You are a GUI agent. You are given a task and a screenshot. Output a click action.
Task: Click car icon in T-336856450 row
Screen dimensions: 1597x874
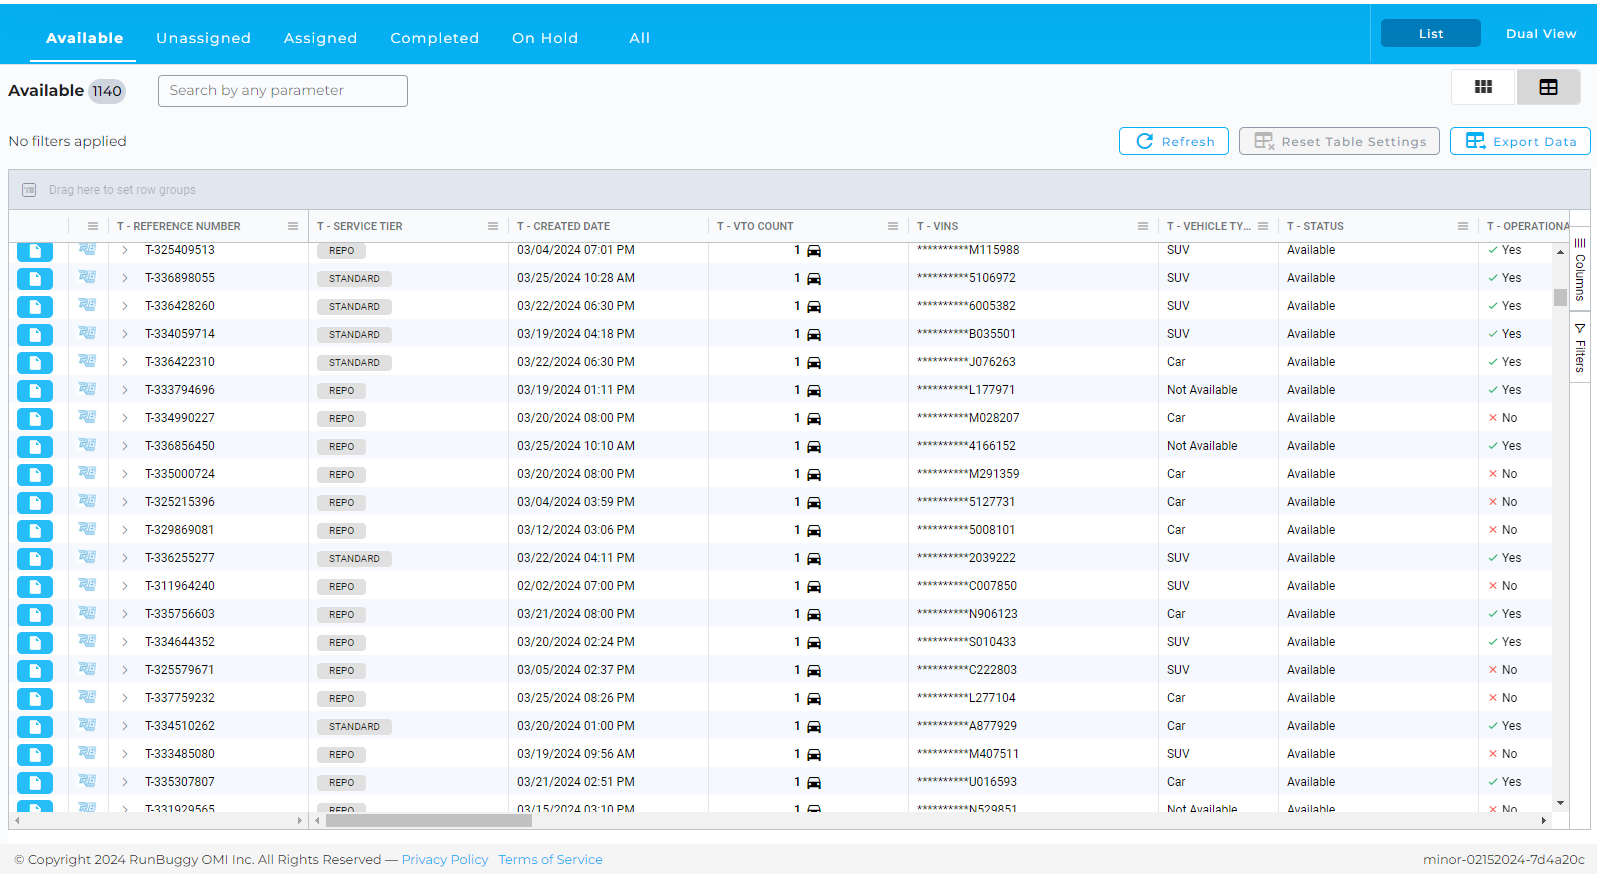pos(814,447)
